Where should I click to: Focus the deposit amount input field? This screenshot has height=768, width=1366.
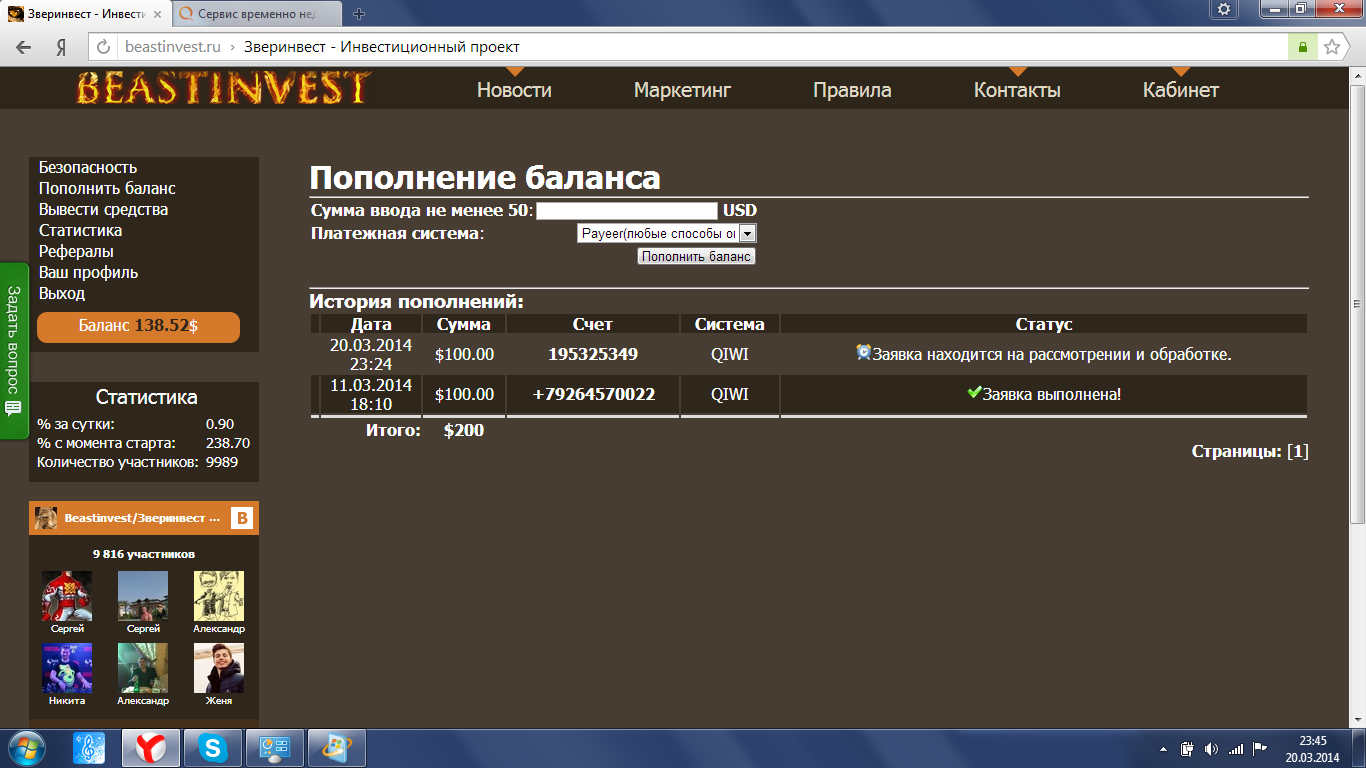pos(627,211)
